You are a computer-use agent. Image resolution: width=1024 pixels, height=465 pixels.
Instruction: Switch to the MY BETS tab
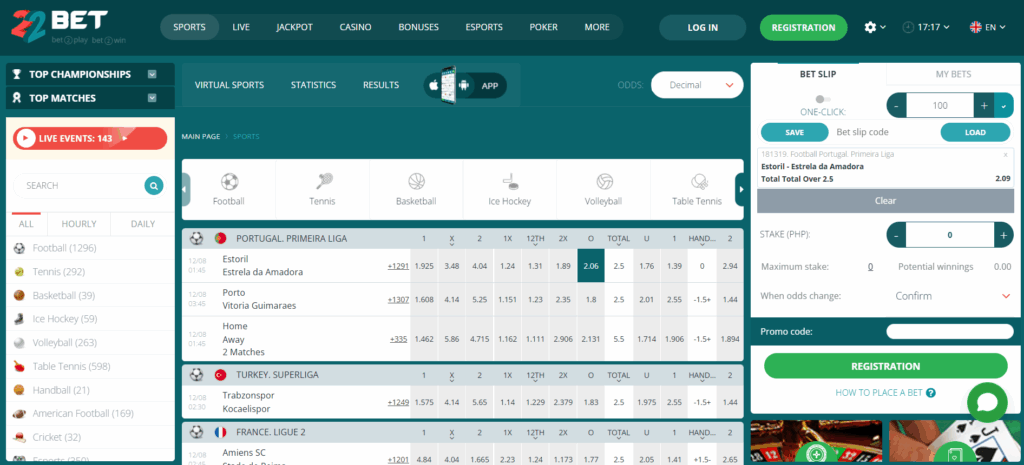point(953,74)
